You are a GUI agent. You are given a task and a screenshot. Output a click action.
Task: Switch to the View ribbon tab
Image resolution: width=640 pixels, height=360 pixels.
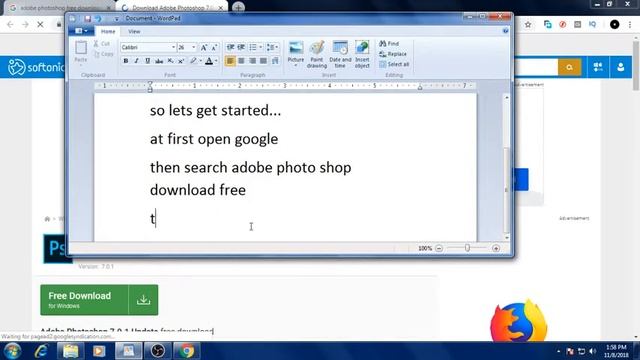coord(134,31)
